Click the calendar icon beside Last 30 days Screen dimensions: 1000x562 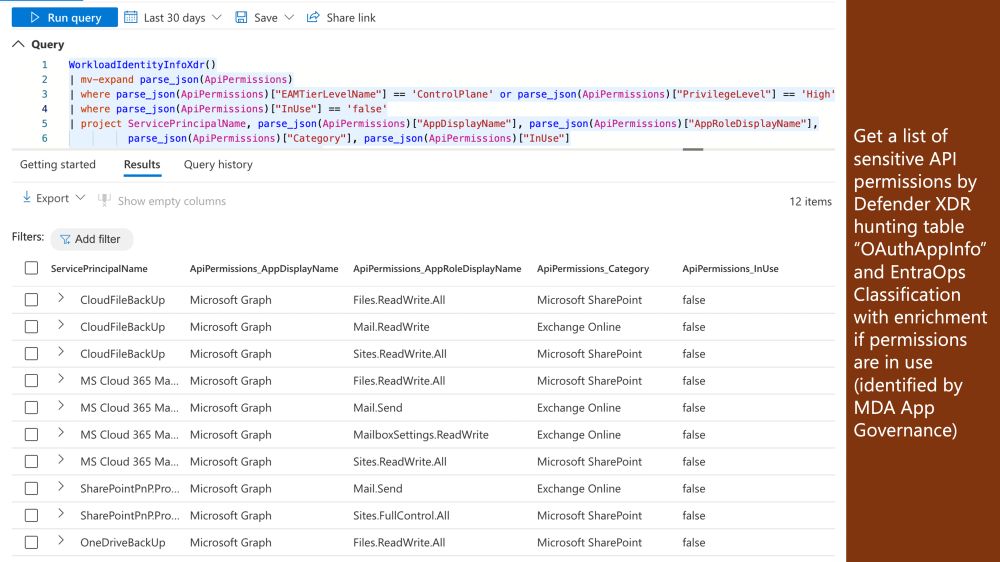[x=131, y=17]
